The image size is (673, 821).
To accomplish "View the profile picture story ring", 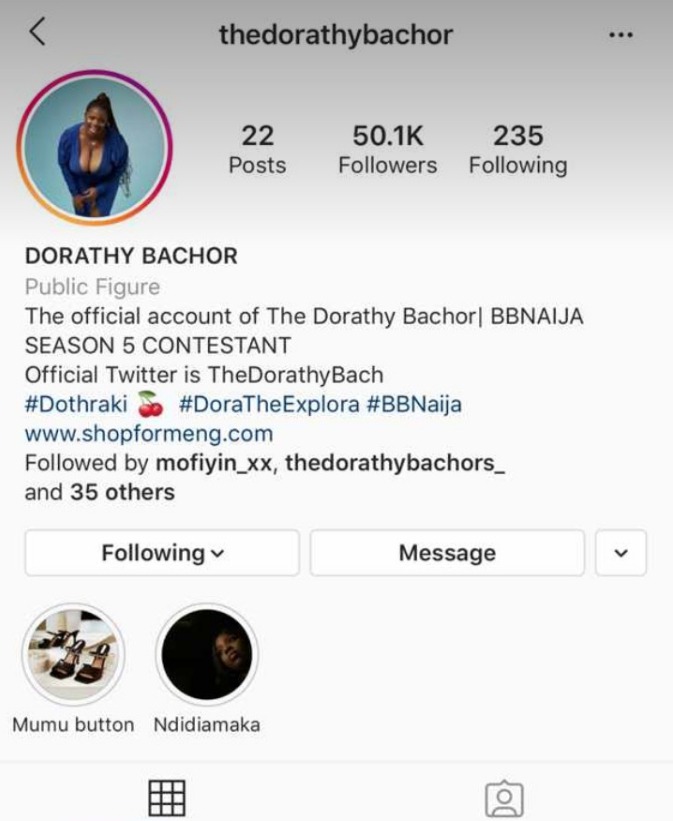I will [x=95, y=148].
